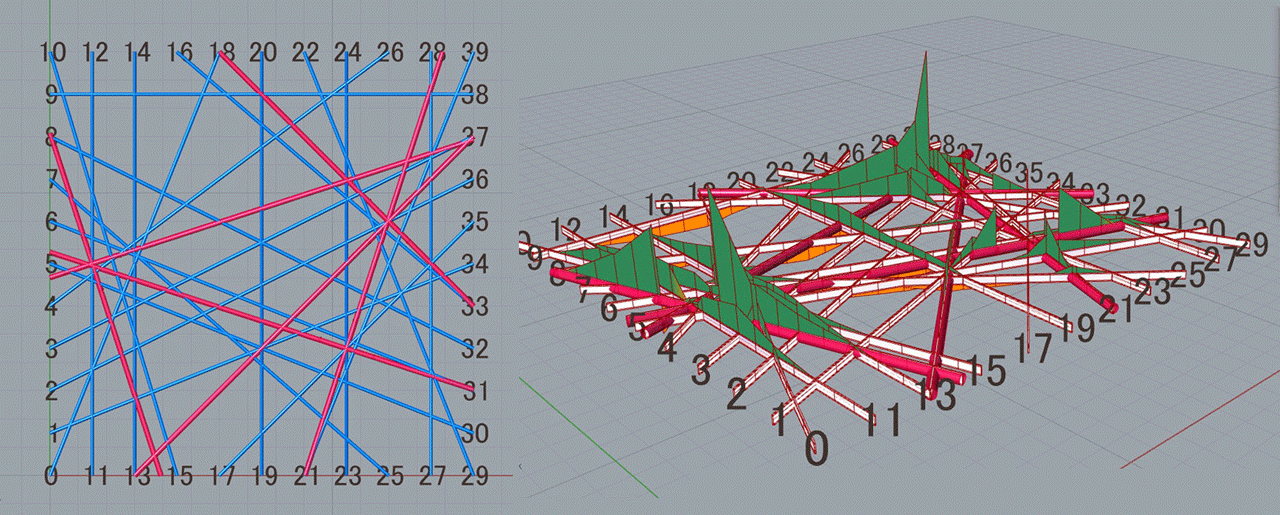Image resolution: width=1280 pixels, height=515 pixels.
Task: Select label 28 on the plan view's top edge
Action: [432, 52]
